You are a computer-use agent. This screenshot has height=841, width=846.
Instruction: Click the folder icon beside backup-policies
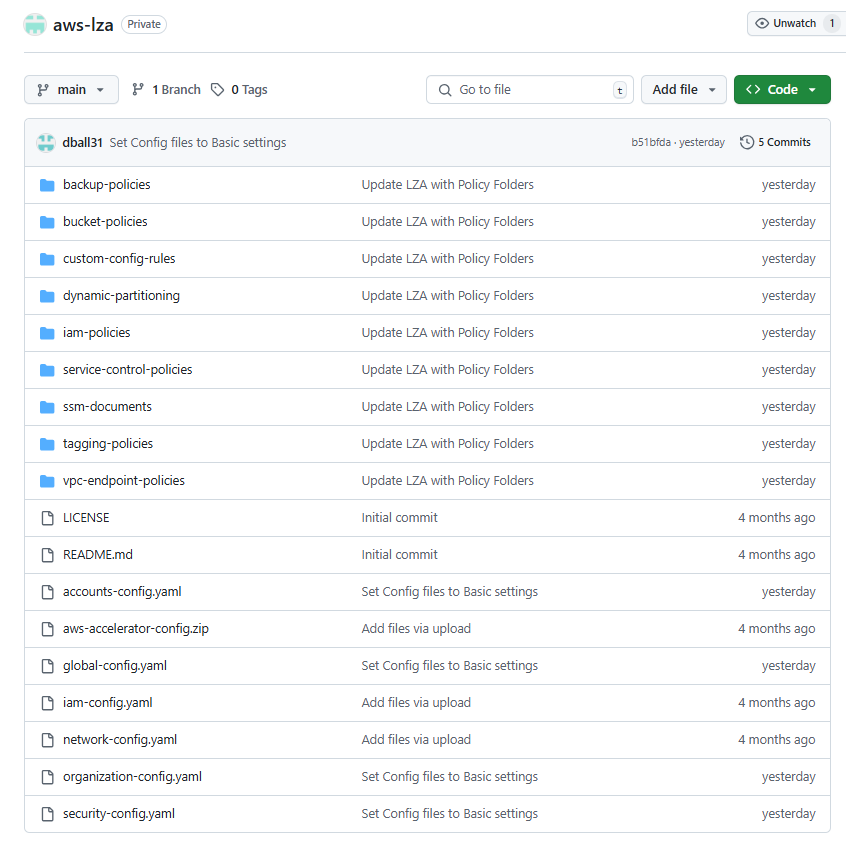pyautogui.click(x=46, y=185)
